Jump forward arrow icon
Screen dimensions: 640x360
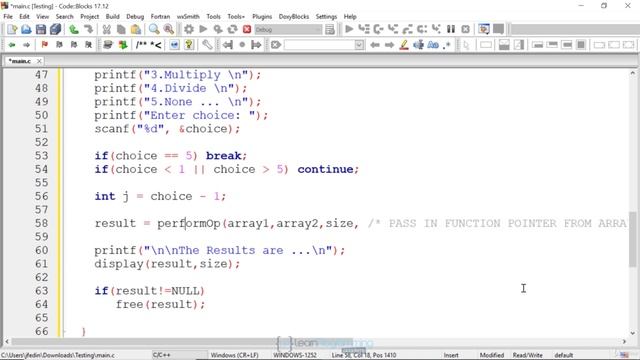(x=26, y=45)
